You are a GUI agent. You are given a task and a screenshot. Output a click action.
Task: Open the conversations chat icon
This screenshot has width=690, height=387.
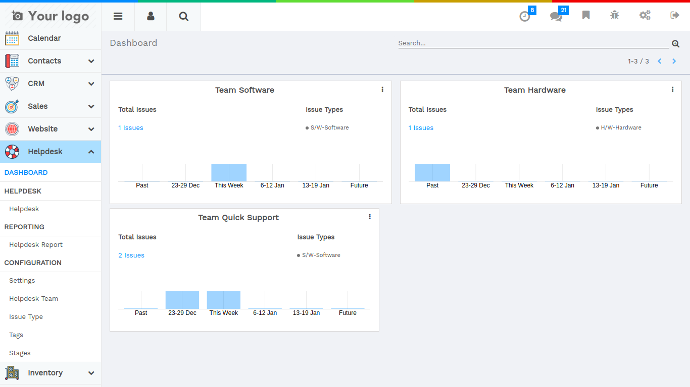556,16
